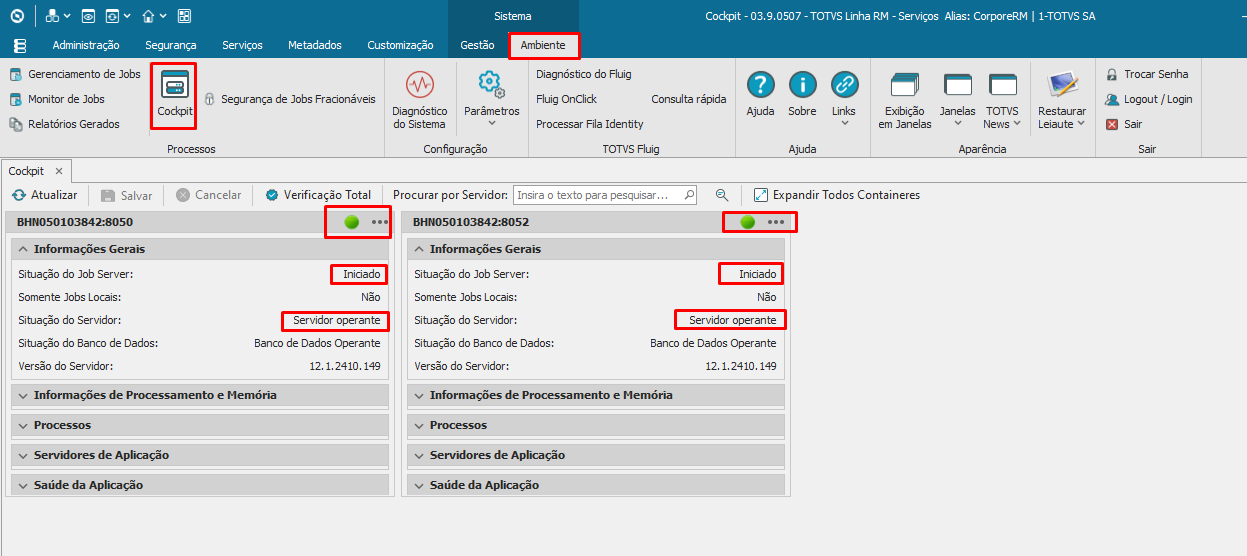This screenshot has height=556, width=1247.
Task: Open the Links chain icon
Action: (x=844, y=84)
